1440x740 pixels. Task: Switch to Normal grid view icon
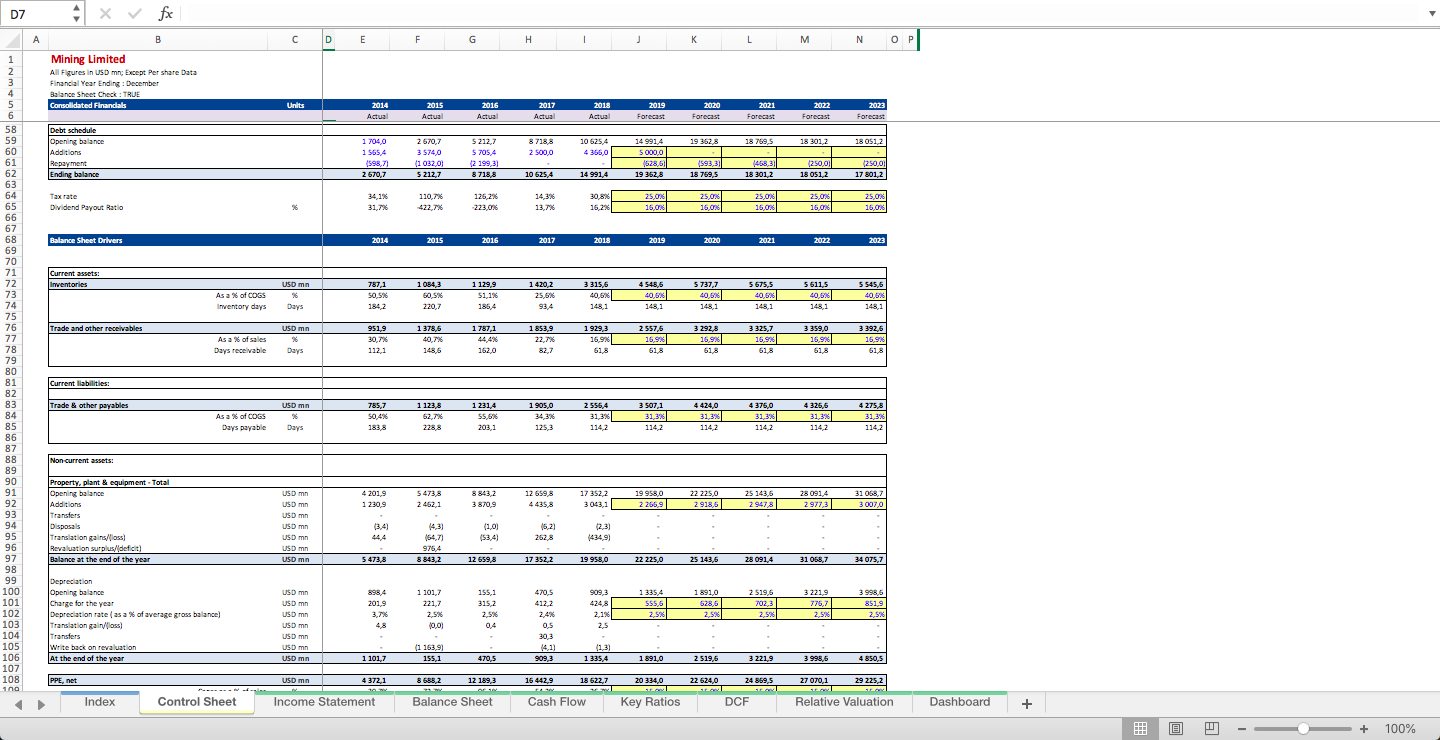click(x=1139, y=729)
